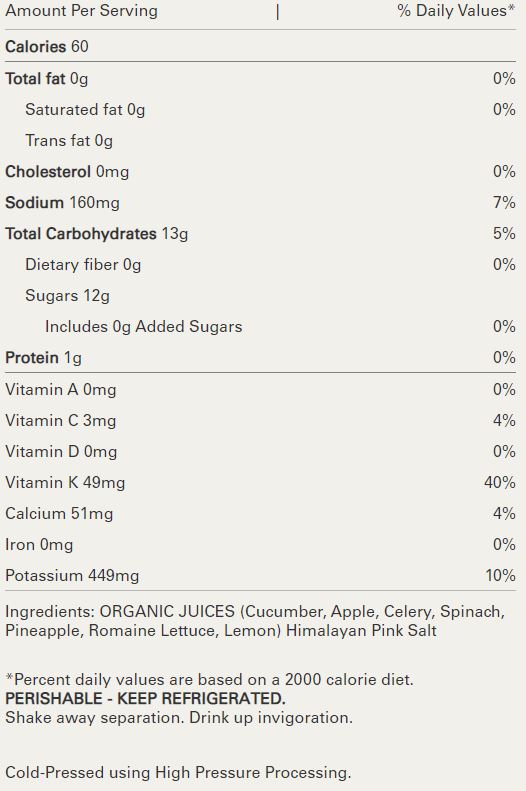526x791 pixels.
Task: Click the Ingredients ORGANIC JUICES text
Action: [x=120, y=611]
